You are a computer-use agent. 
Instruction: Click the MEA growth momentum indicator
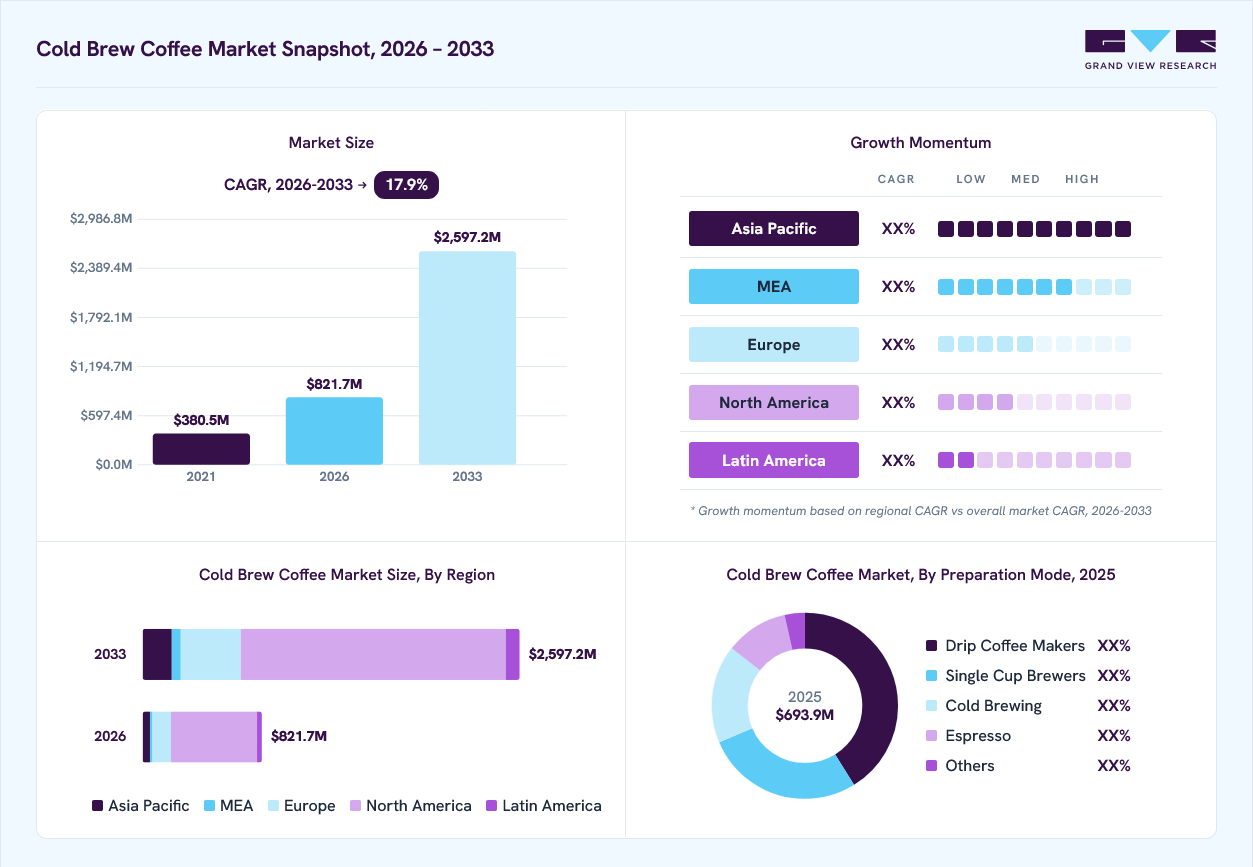pyautogui.click(x=1034, y=287)
